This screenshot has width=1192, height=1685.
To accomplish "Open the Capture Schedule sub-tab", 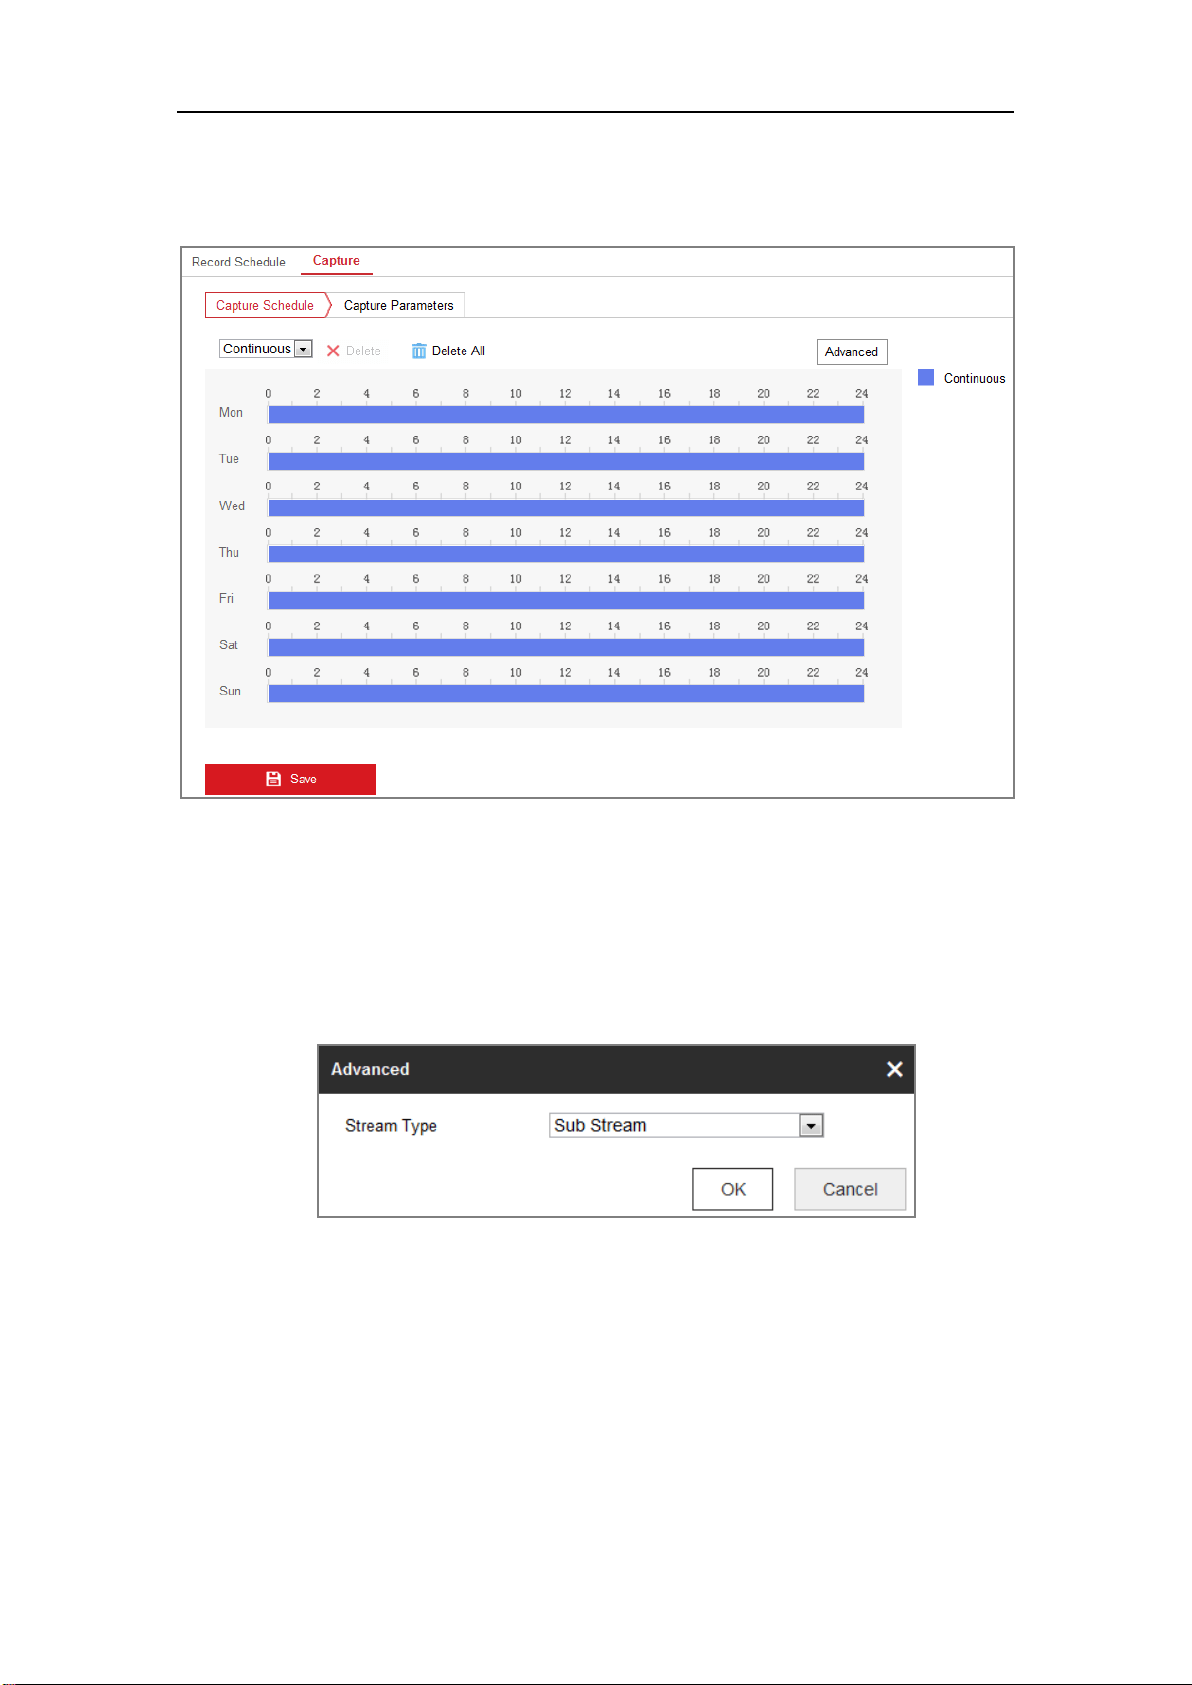I will [265, 305].
